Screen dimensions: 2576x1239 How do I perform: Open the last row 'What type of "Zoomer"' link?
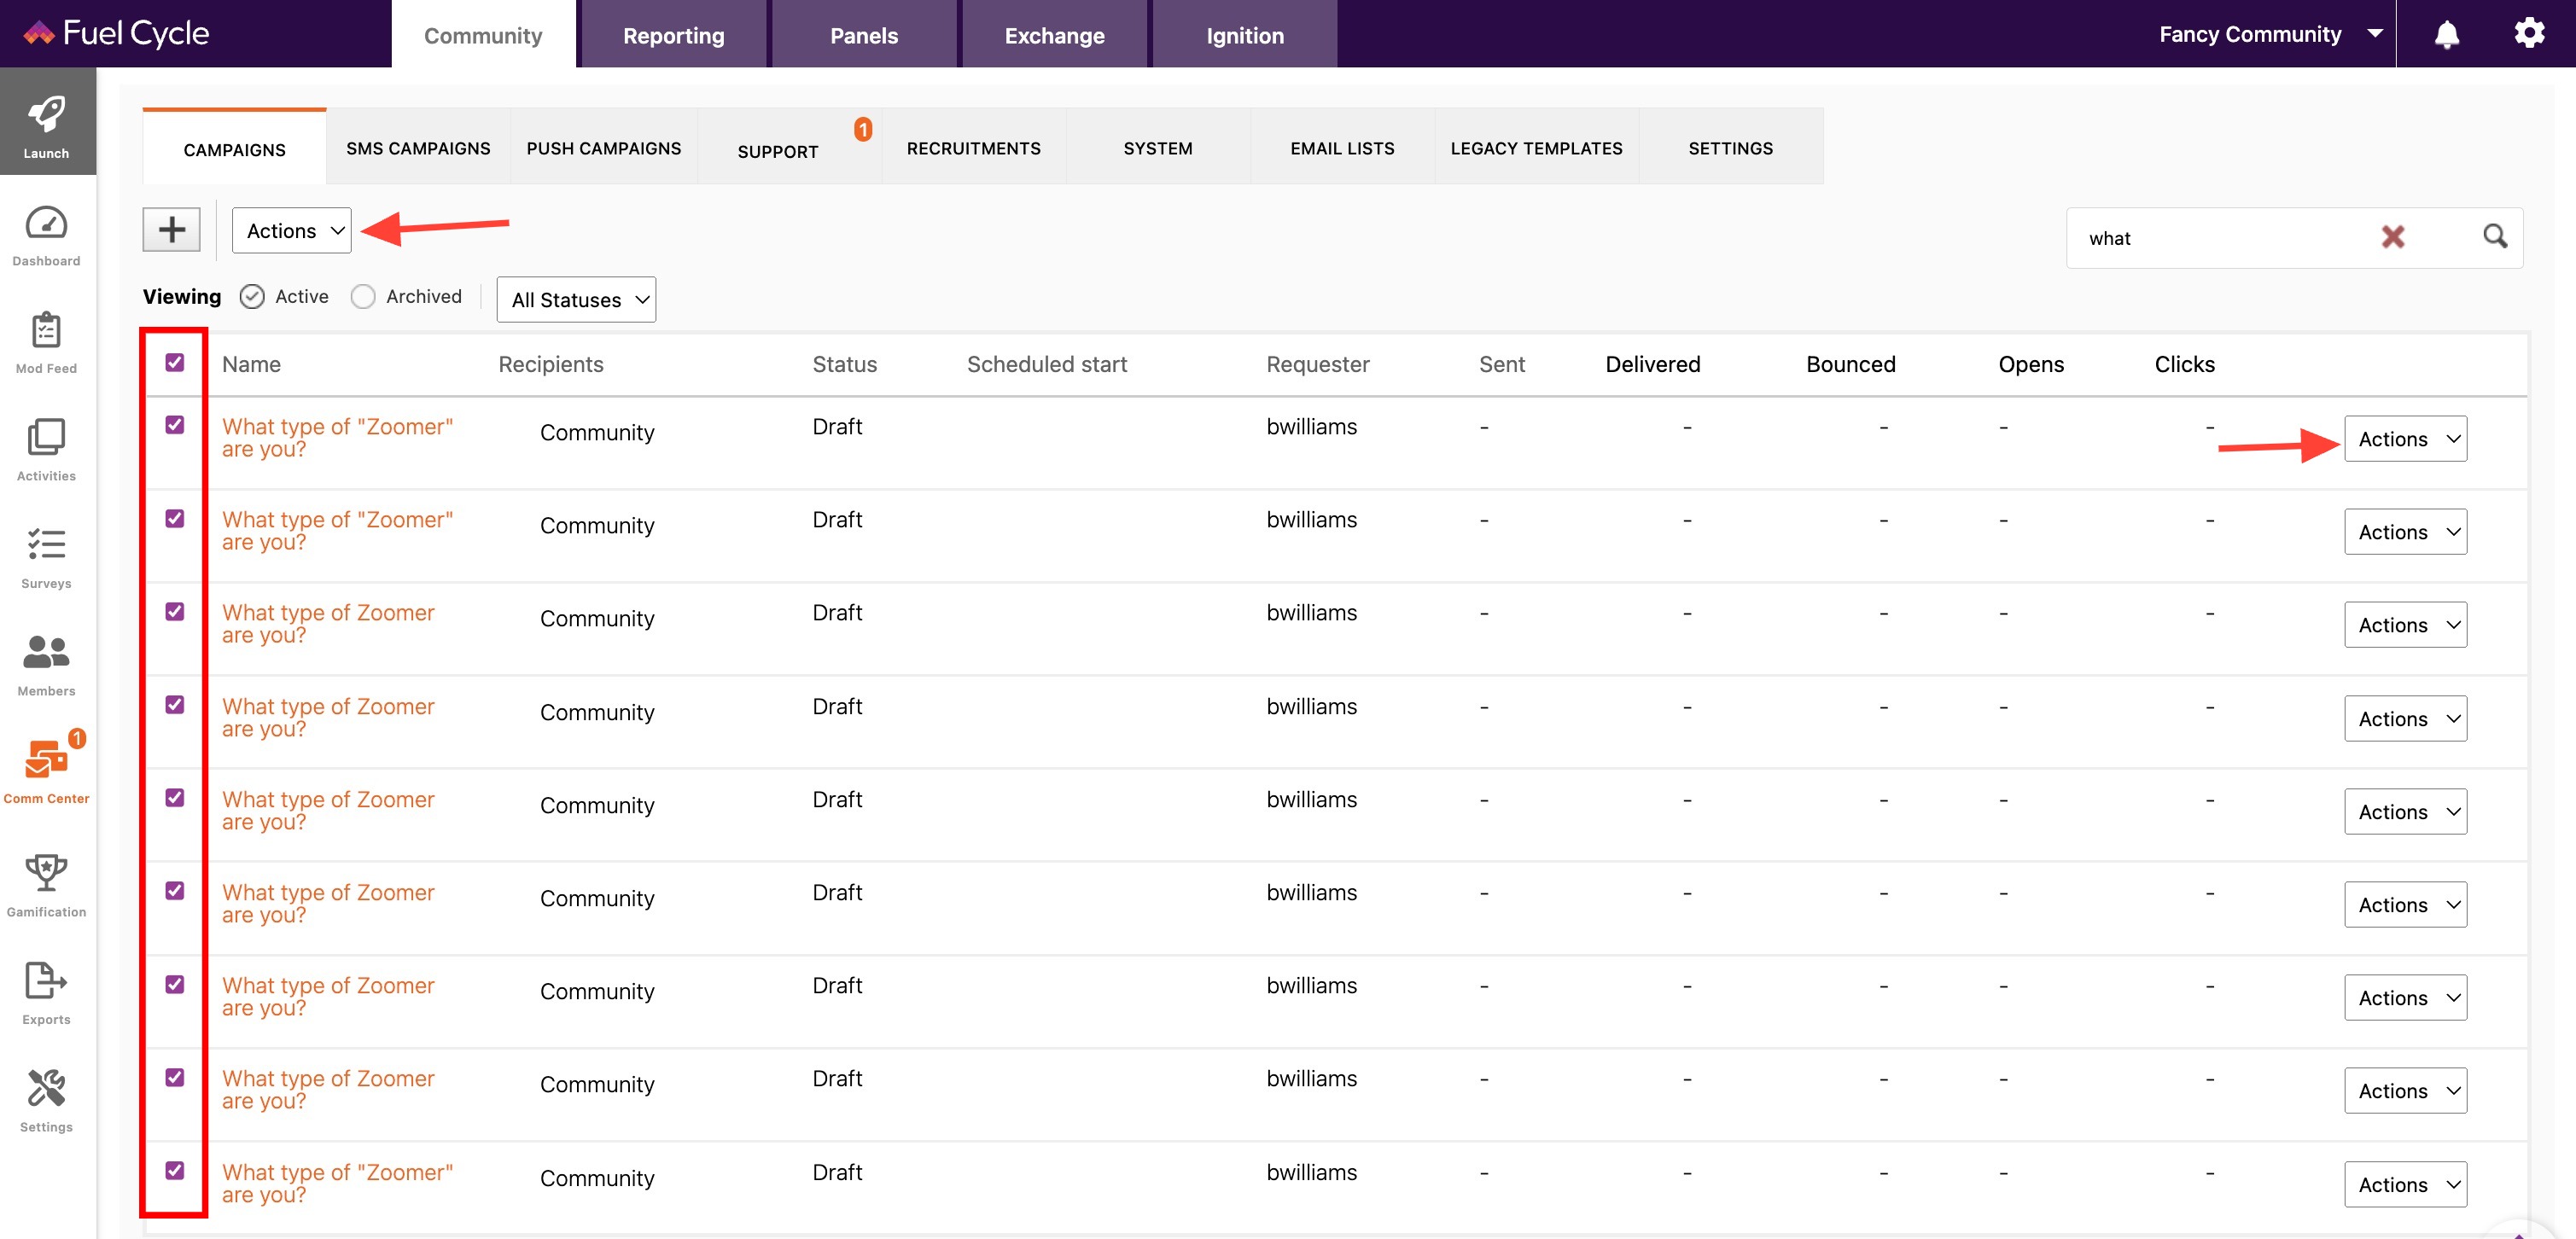[x=337, y=1183]
